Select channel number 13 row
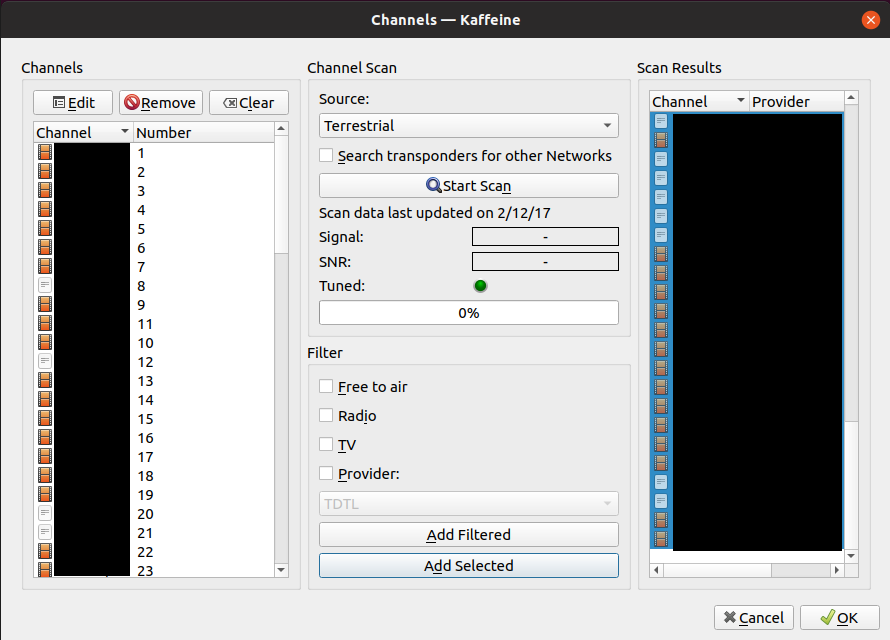This screenshot has width=890, height=640. (154, 380)
